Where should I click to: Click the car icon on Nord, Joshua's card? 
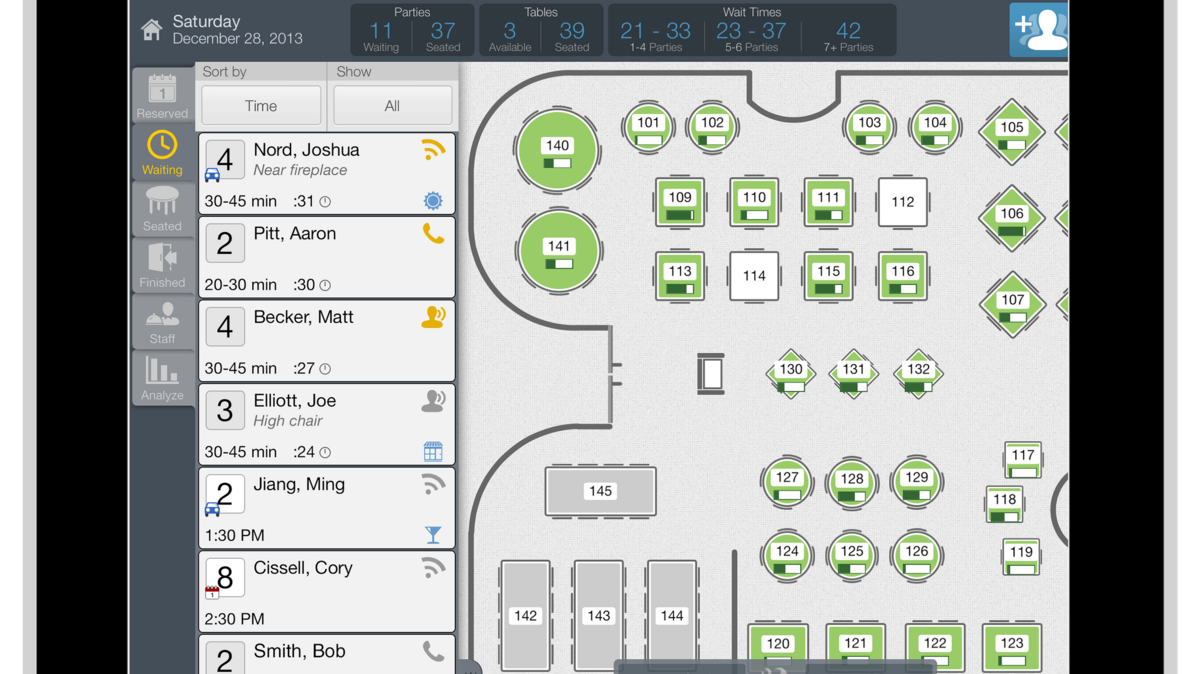click(212, 173)
